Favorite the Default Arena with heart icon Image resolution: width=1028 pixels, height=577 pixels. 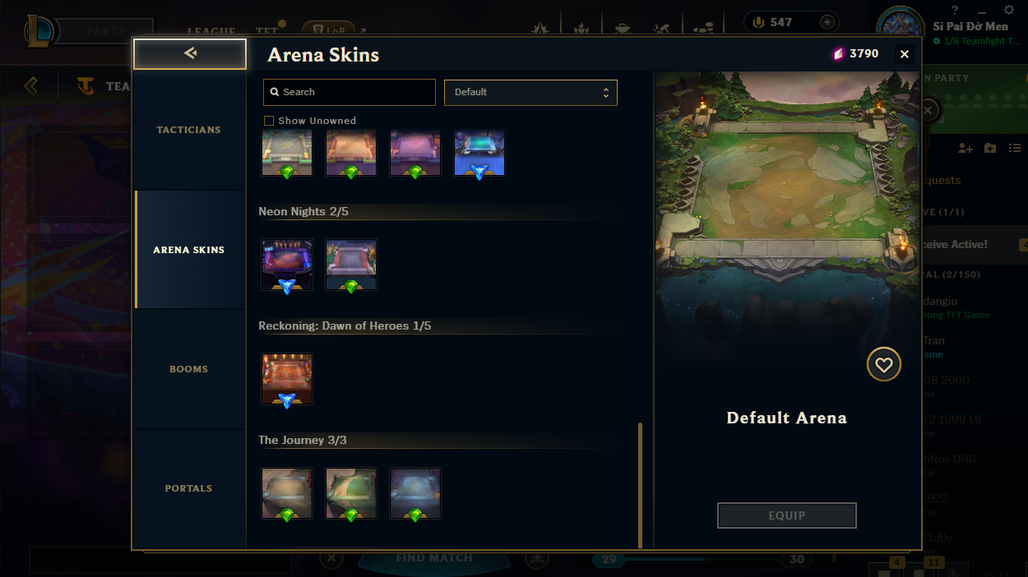pos(884,365)
